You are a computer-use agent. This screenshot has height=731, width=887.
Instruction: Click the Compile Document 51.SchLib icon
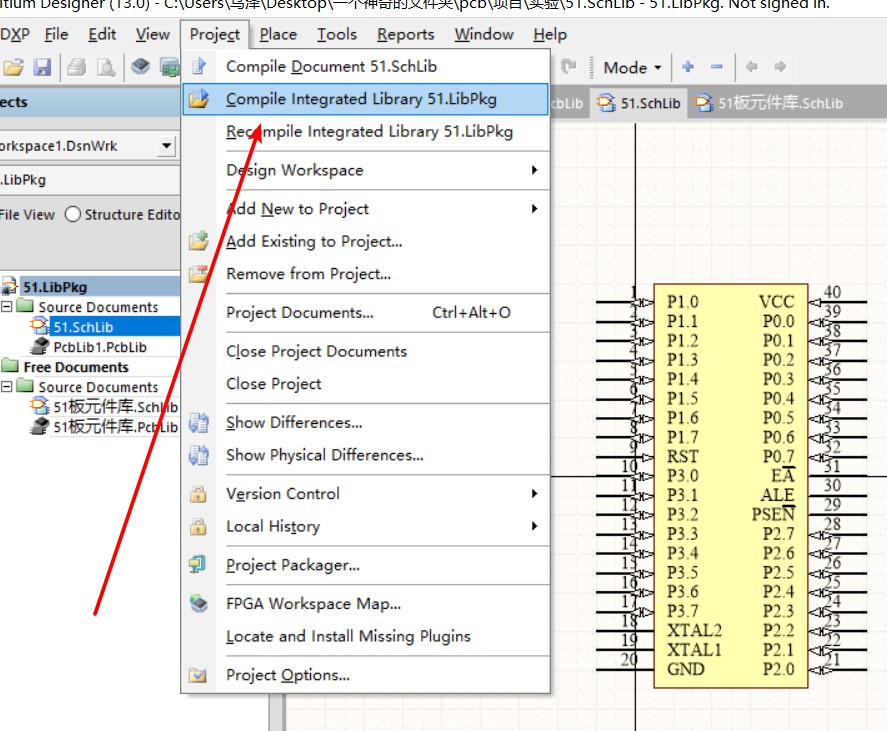199,66
